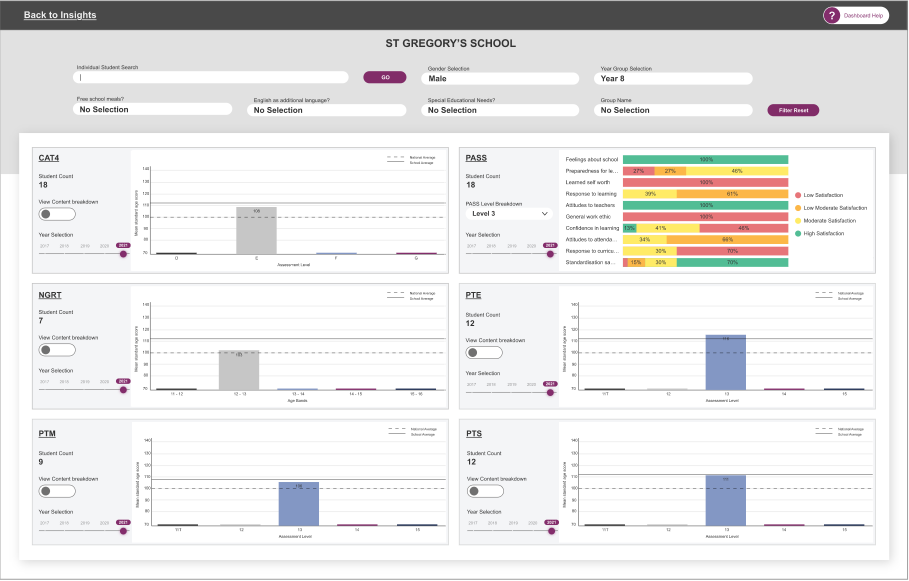Enable NGRT View Content breakdown switch
Screen dimensions: 909x581
pos(51,351)
